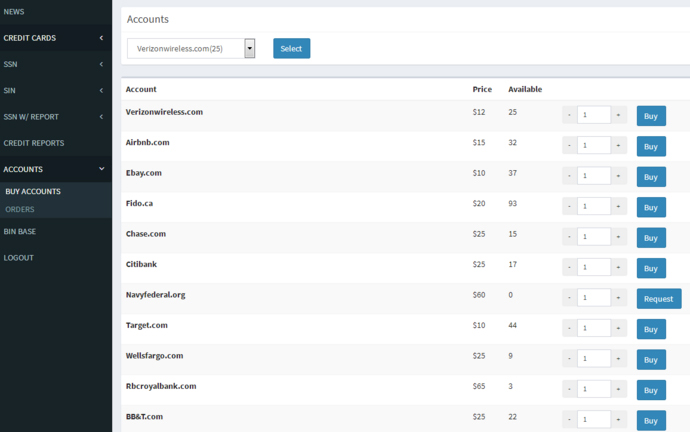The width and height of the screenshot is (690, 432).
Task: Expand the chevron next to SSN W/ REPORT
Action: [x=101, y=117]
